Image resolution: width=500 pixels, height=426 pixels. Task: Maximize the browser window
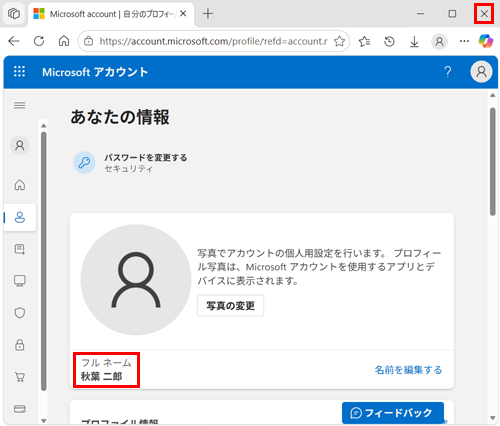452,14
